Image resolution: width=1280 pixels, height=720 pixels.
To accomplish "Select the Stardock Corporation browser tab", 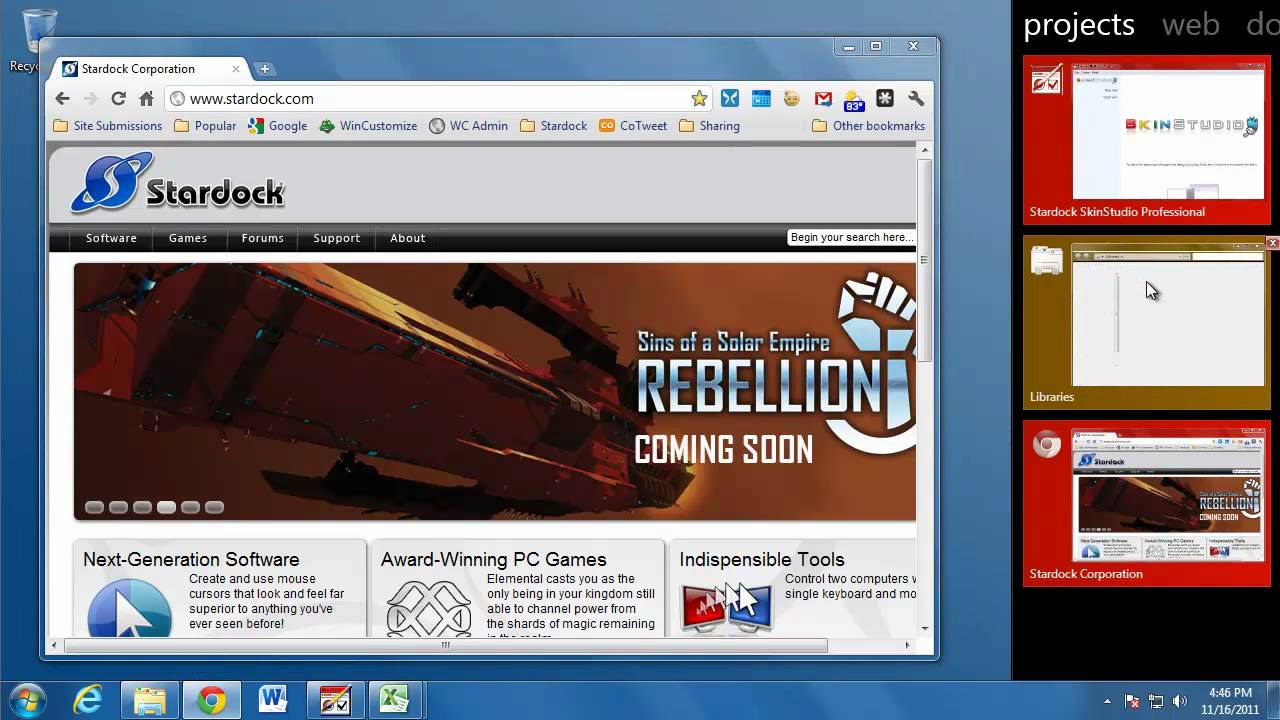I will pyautogui.click(x=150, y=69).
